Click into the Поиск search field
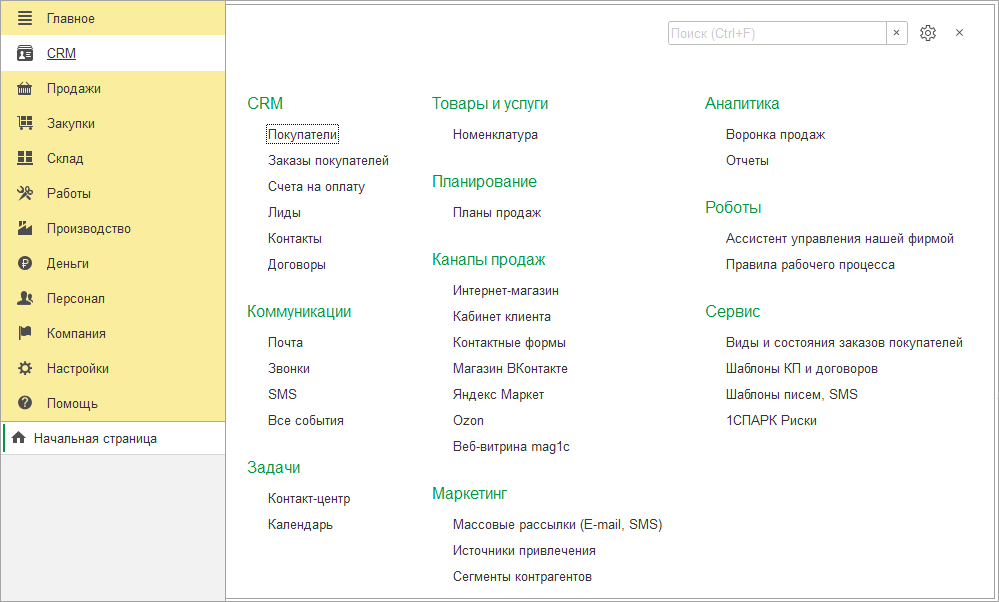Image resolution: width=999 pixels, height=602 pixels. (x=776, y=33)
